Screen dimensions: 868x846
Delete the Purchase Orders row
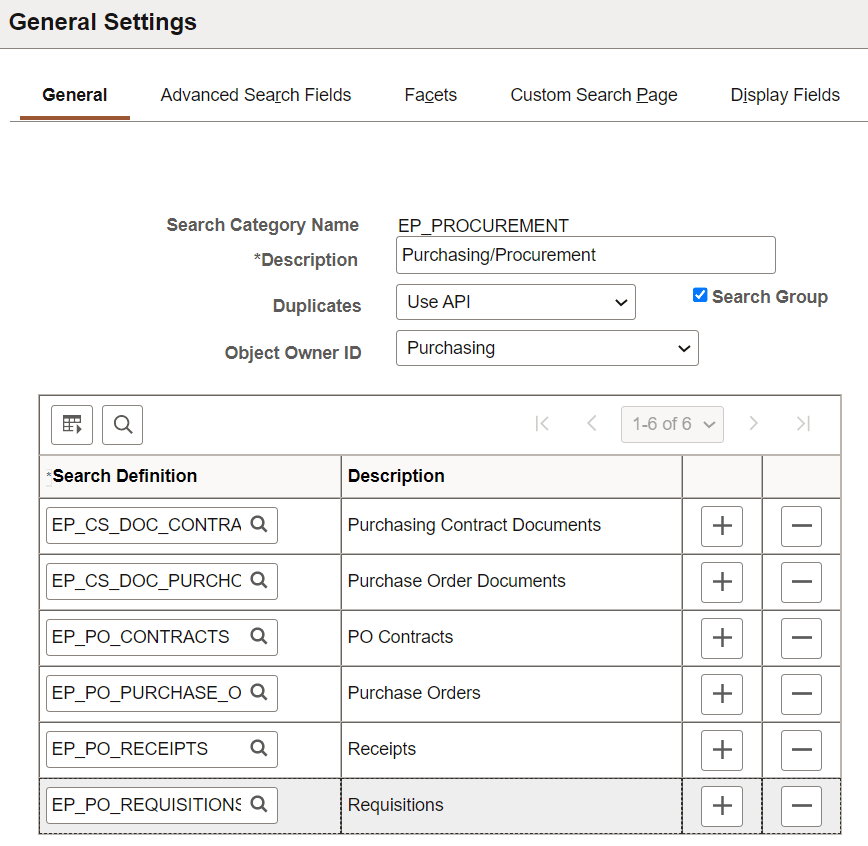[801, 694]
